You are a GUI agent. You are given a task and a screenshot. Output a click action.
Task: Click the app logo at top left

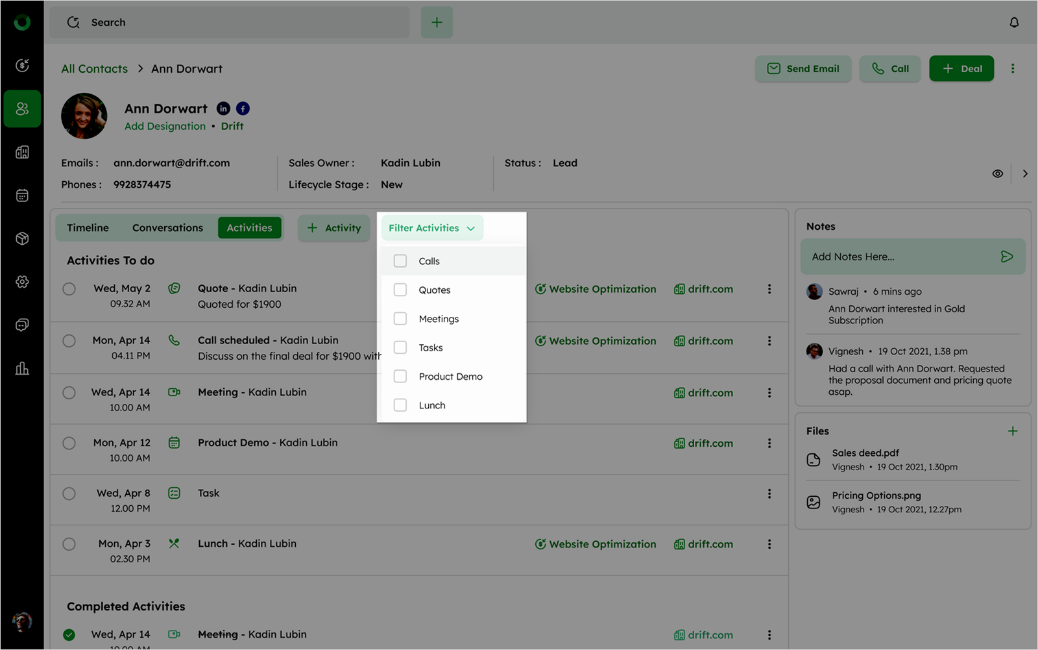coord(22,23)
